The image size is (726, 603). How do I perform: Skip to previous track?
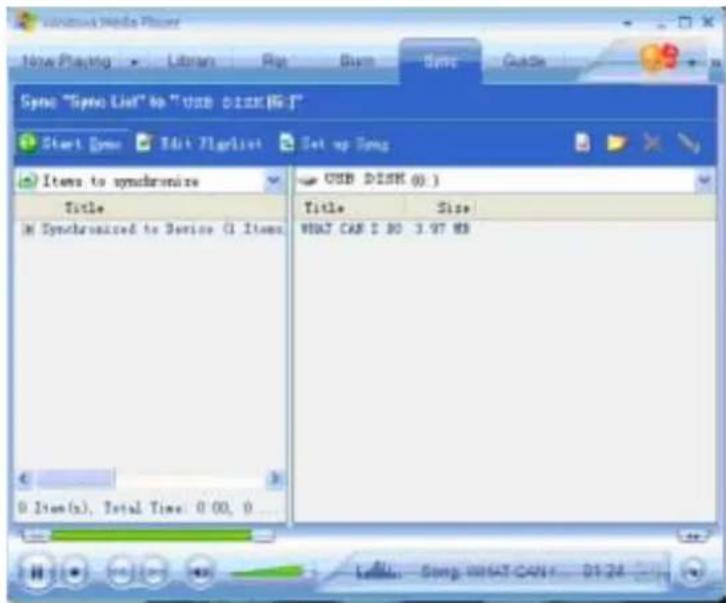[119, 573]
